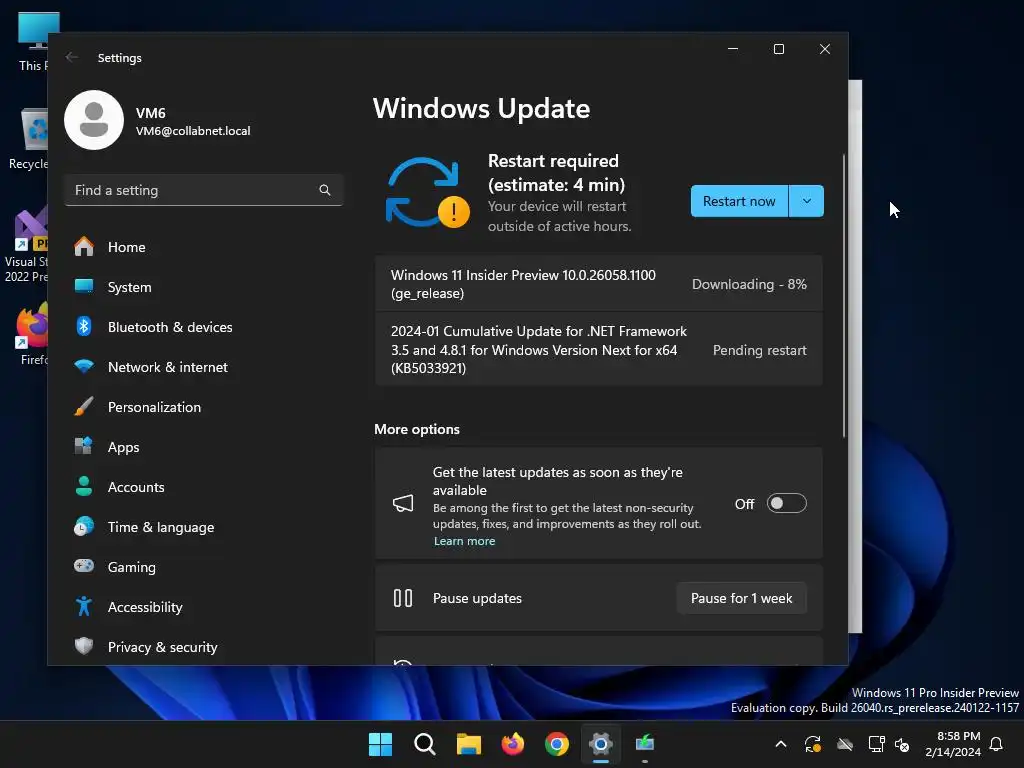This screenshot has height=768, width=1024.
Task: Click the Windows Update tray icon
Action: coord(813,744)
